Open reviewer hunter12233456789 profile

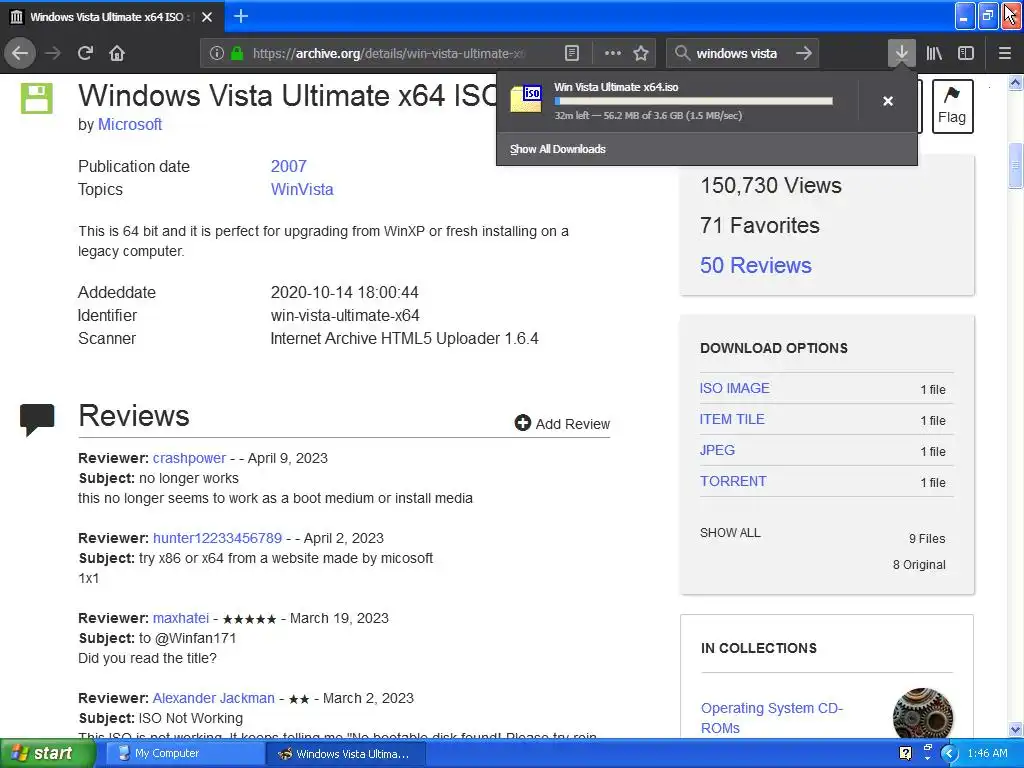217,538
